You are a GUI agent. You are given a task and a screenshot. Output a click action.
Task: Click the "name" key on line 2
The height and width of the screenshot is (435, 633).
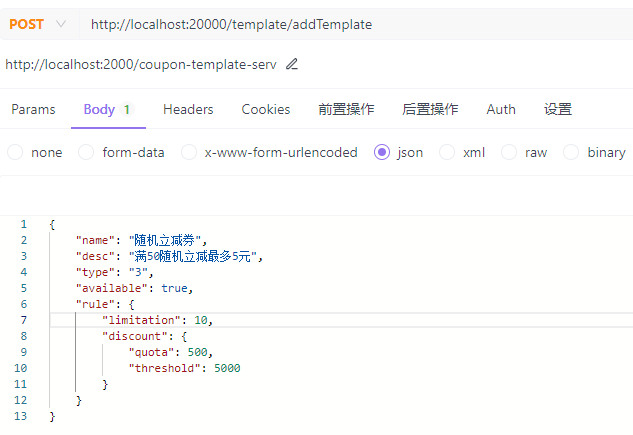coord(95,241)
